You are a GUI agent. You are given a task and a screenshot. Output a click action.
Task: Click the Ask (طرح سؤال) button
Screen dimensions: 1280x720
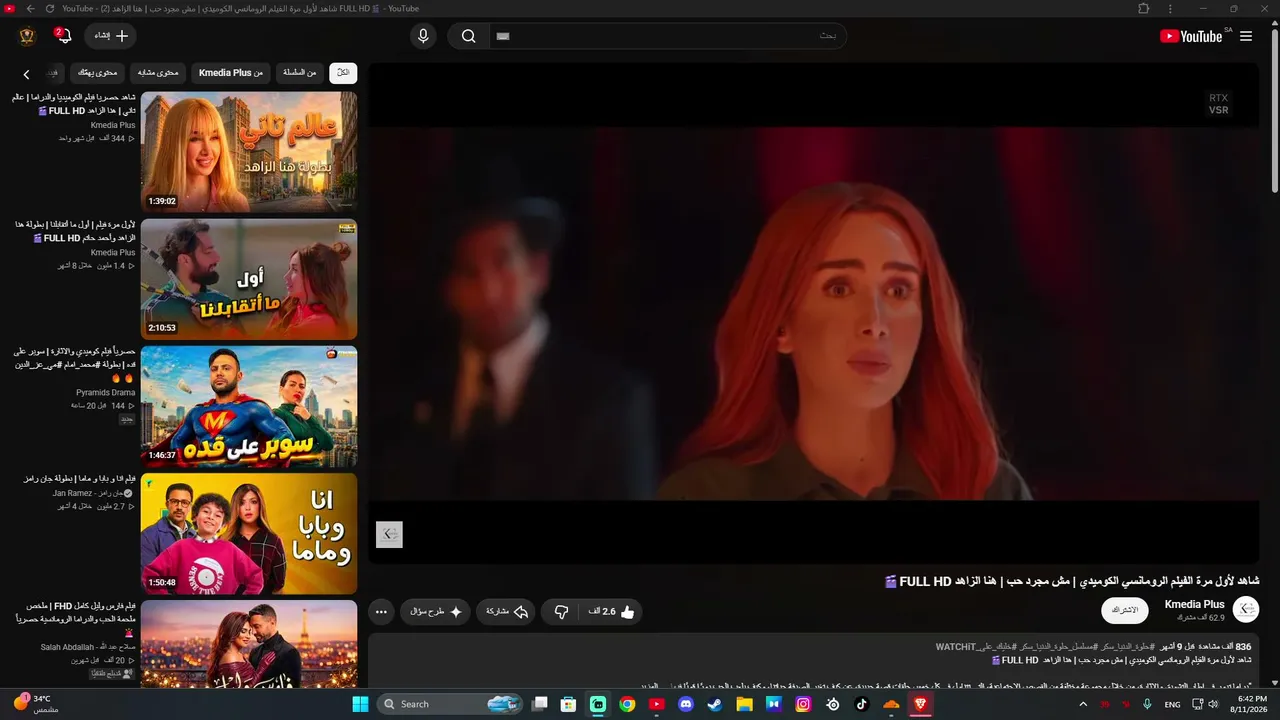(x=437, y=612)
